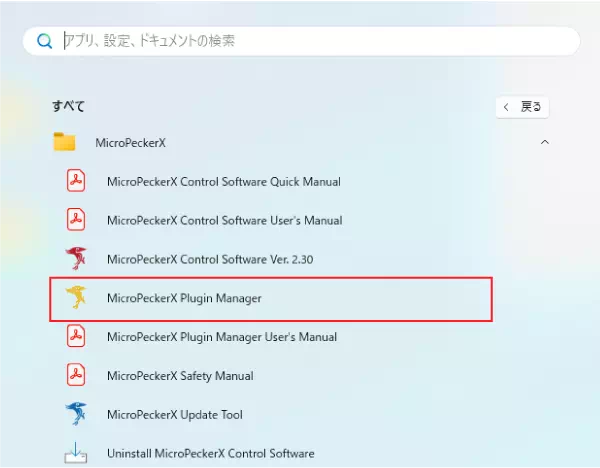
Task: Click the blue Update Tool icon
Action: [x=76, y=414]
